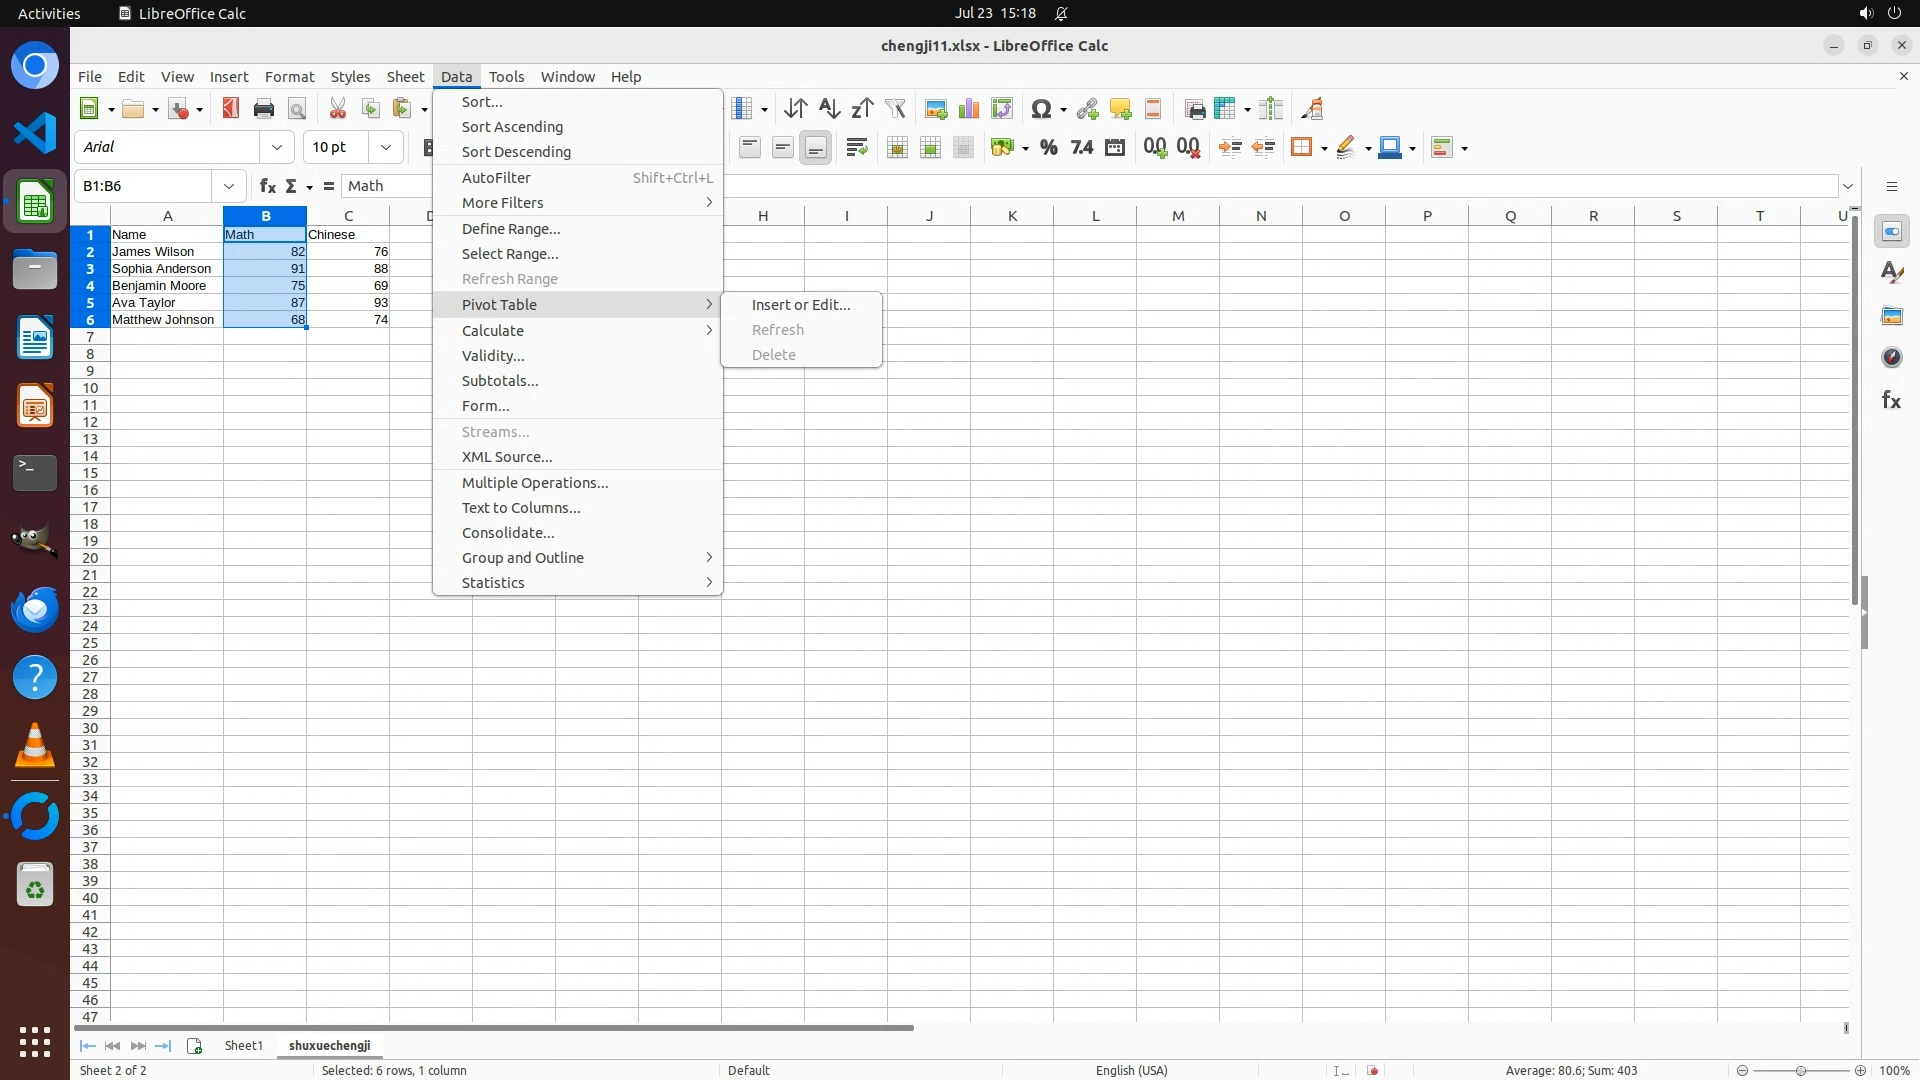This screenshot has width=1920, height=1080.
Task: Open the Navigator sidebar panel
Action: [1891, 358]
